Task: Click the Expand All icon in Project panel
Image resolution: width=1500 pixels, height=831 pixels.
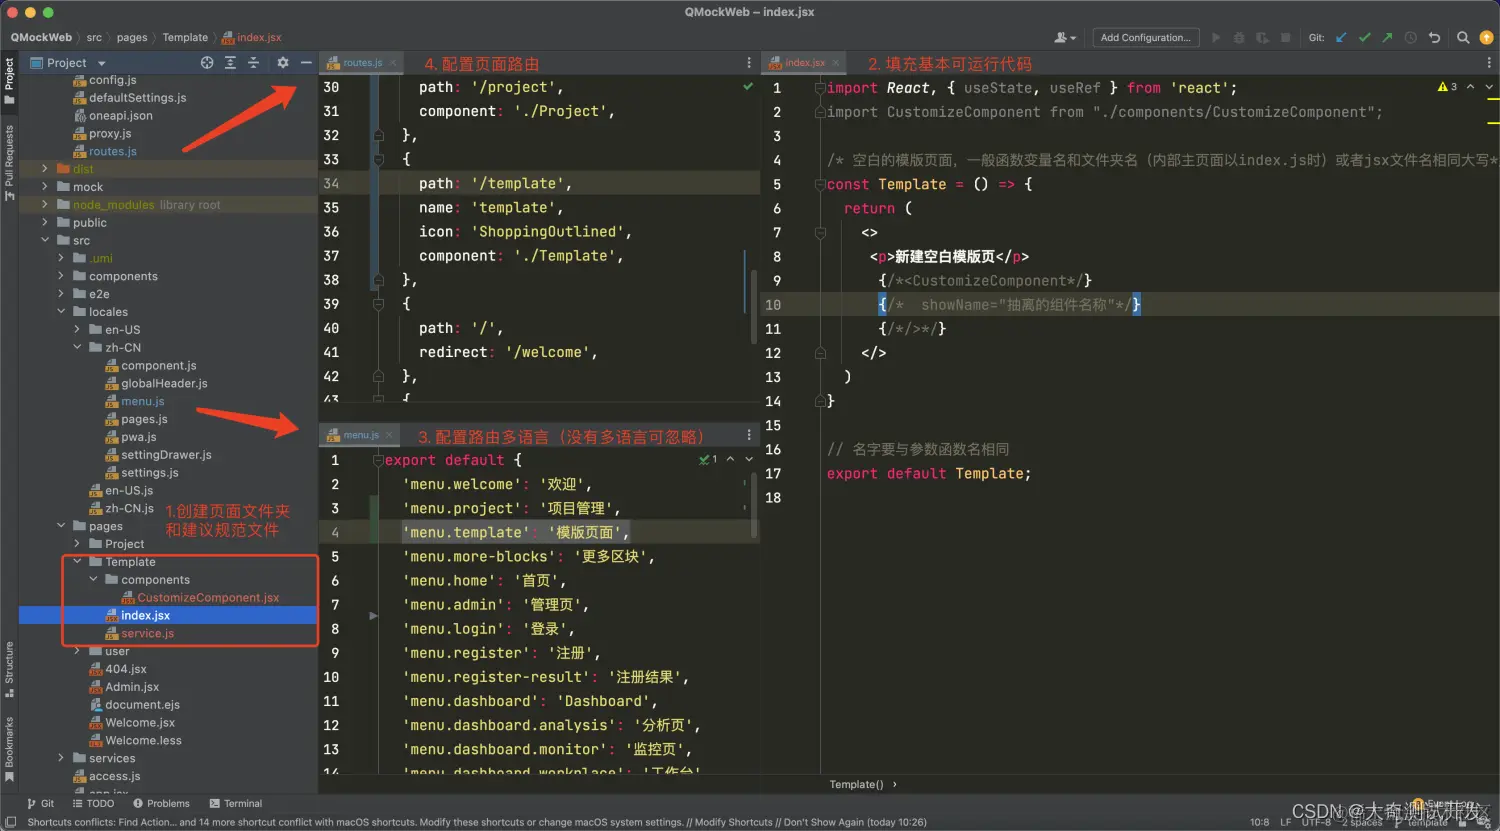Action: (x=230, y=62)
